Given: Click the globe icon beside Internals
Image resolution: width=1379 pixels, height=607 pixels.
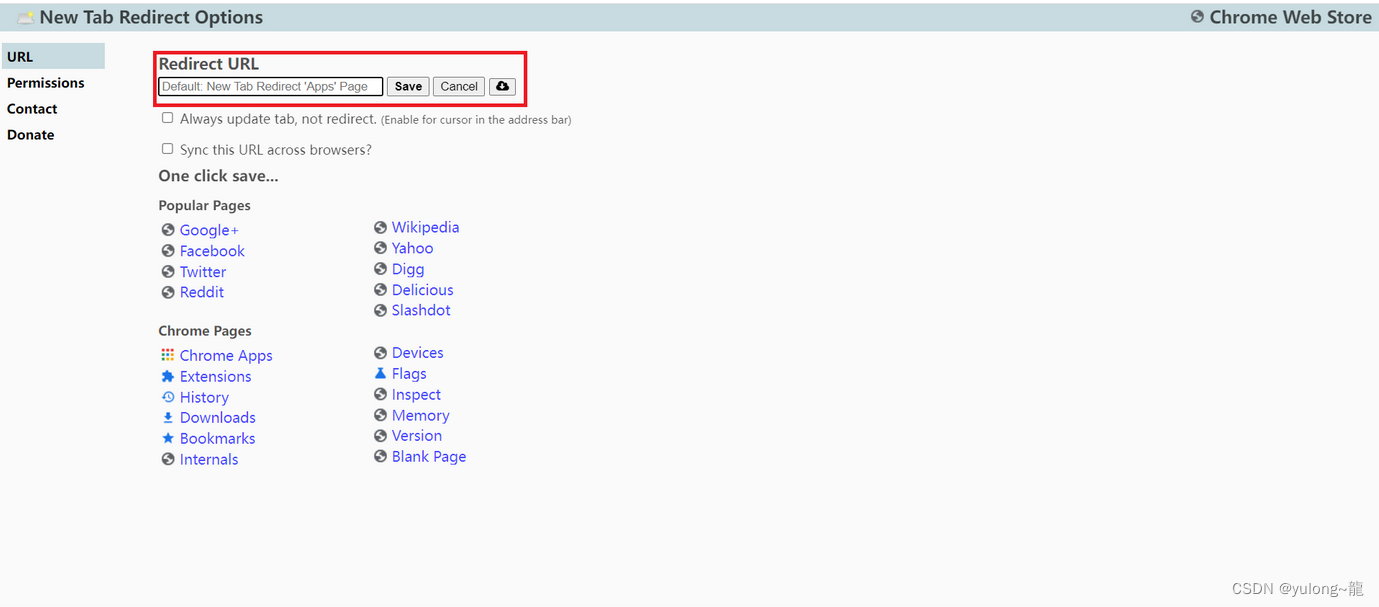Looking at the screenshot, I should pyautogui.click(x=168, y=459).
